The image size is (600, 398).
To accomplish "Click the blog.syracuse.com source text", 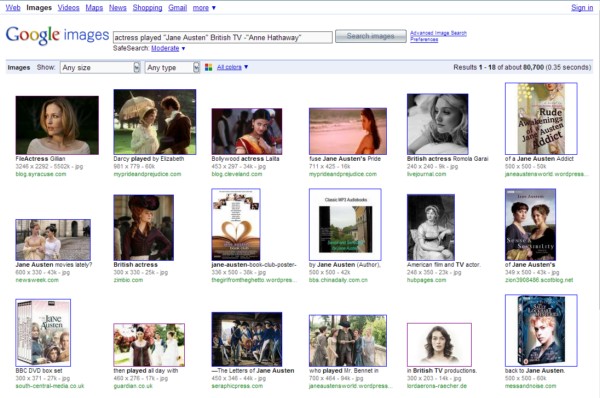I will pyautogui.click(x=41, y=174).
